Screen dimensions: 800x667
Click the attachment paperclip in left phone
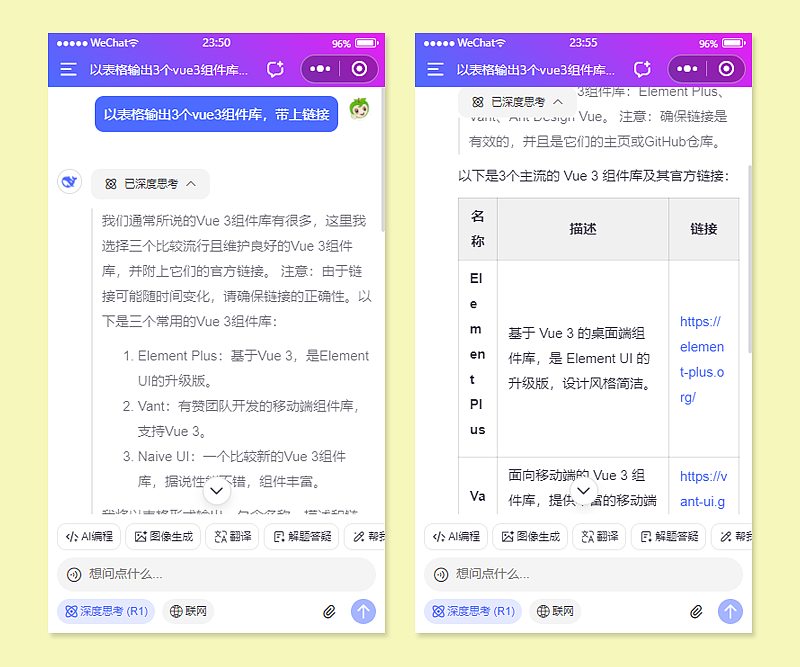click(x=330, y=611)
